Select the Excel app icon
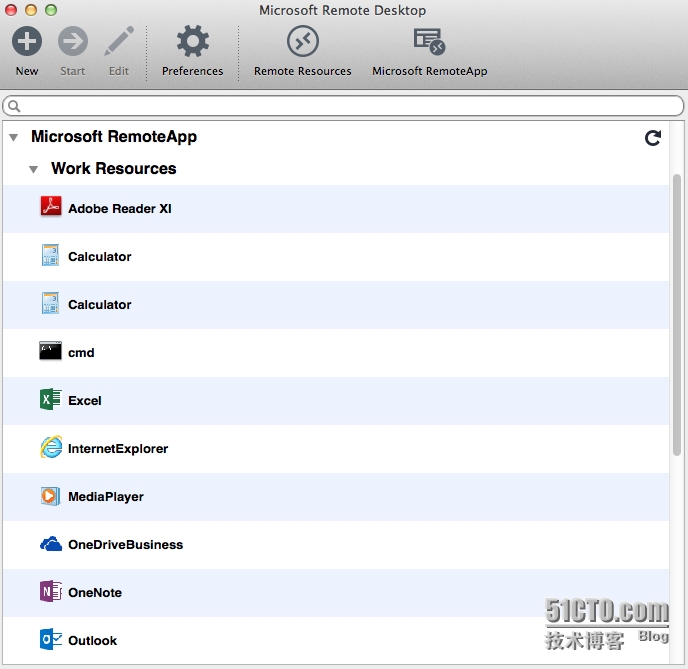 click(50, 399)
